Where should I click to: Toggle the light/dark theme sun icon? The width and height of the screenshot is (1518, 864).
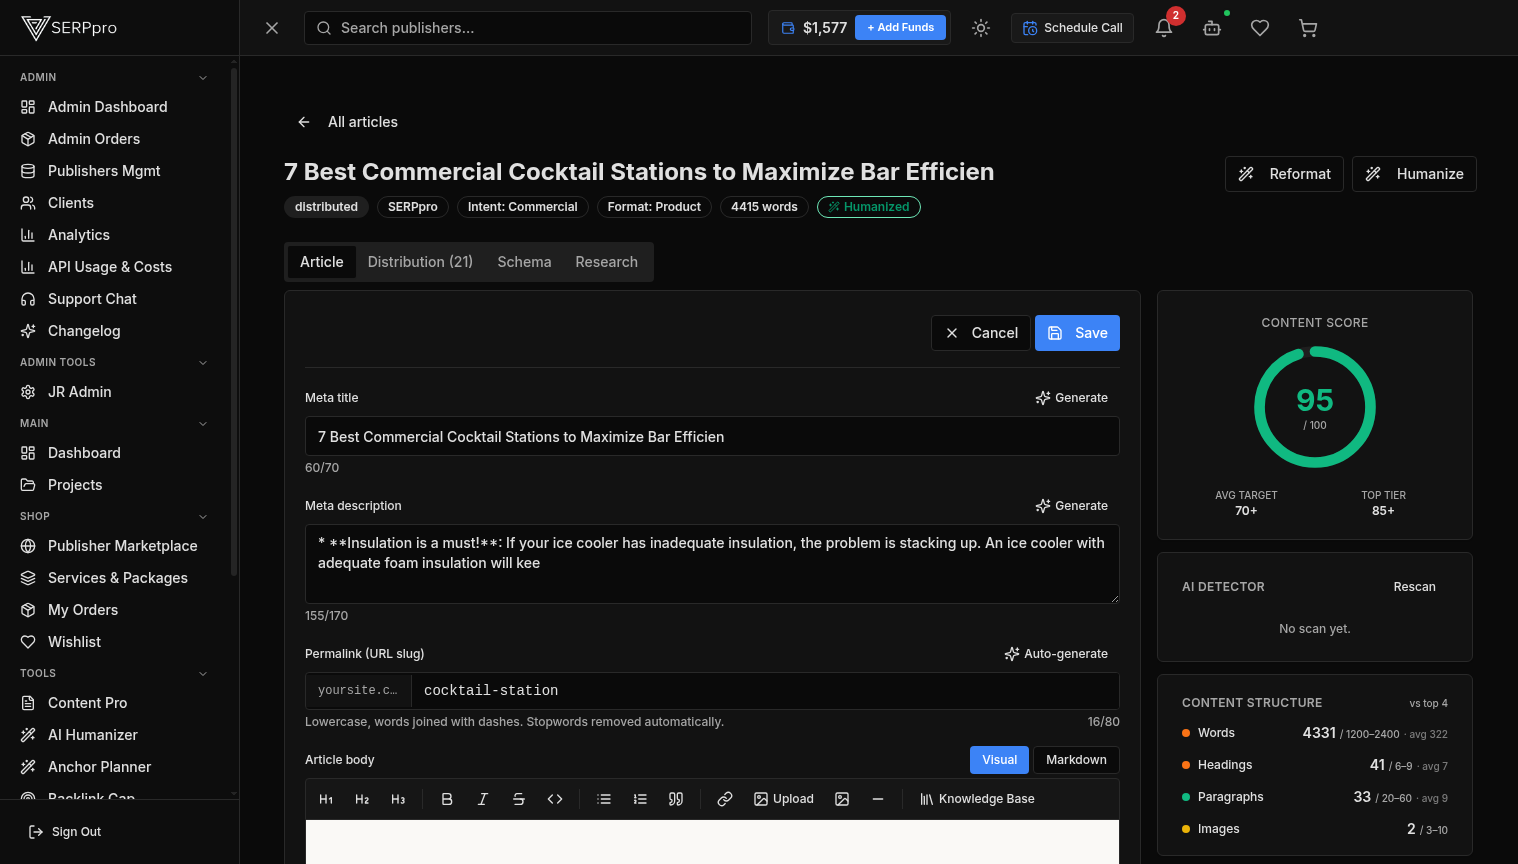pyautogui.click(x=981, y=27)
